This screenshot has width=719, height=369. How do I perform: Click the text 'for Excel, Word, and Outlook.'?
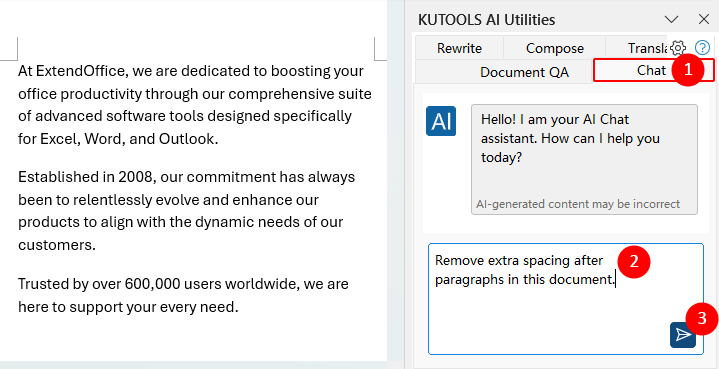coord(118,139)
